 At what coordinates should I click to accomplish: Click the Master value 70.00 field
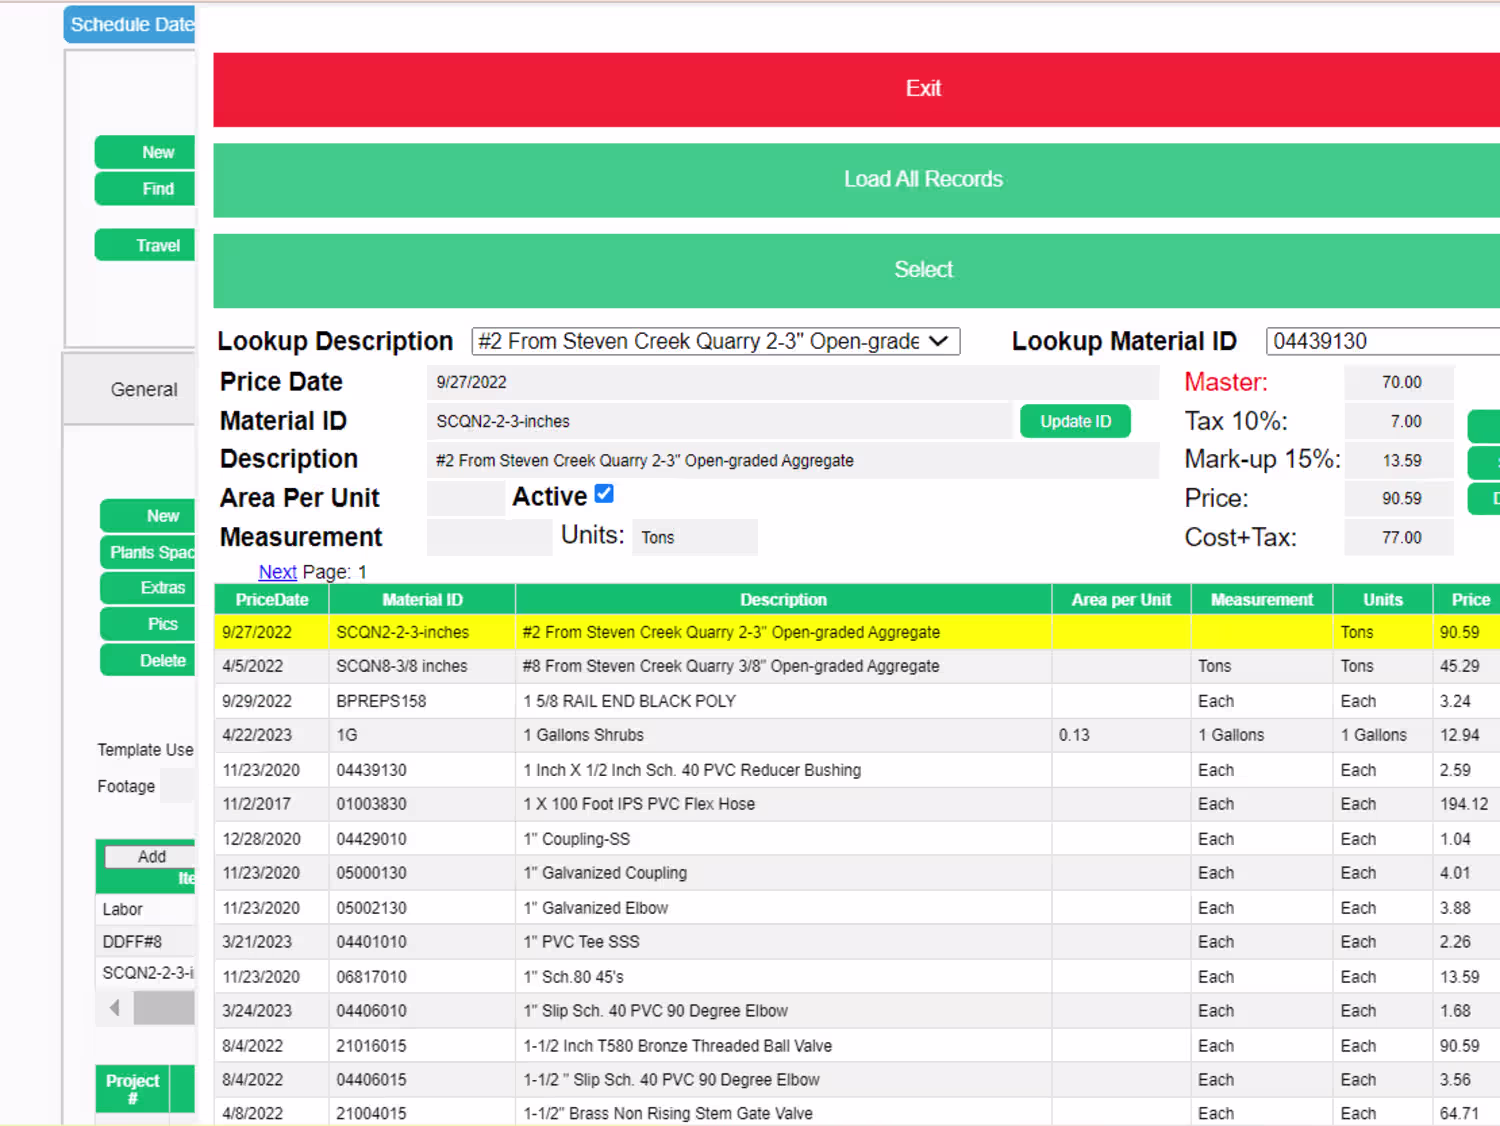pyautogui.click(x=1398, y=383)
